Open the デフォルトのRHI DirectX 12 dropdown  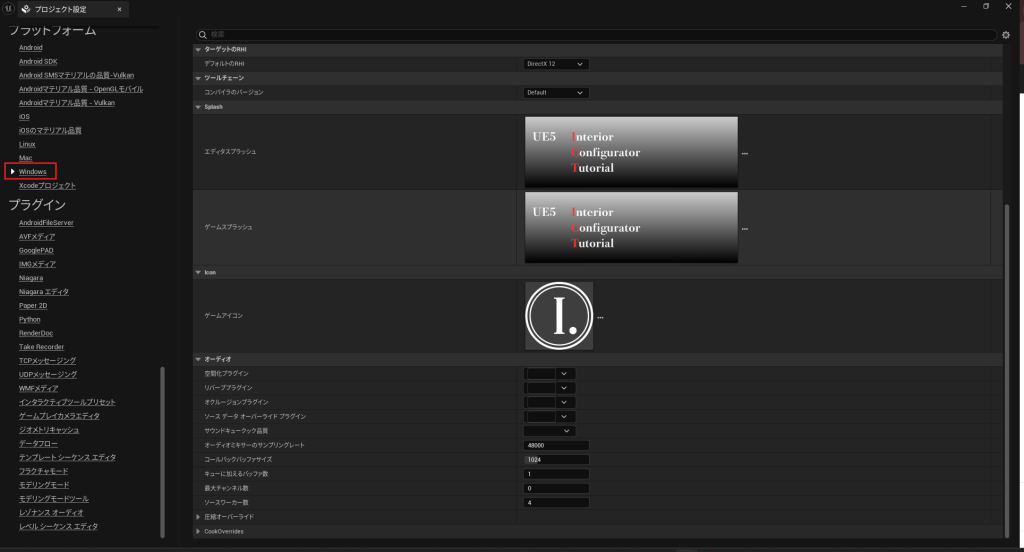[556, 64]
